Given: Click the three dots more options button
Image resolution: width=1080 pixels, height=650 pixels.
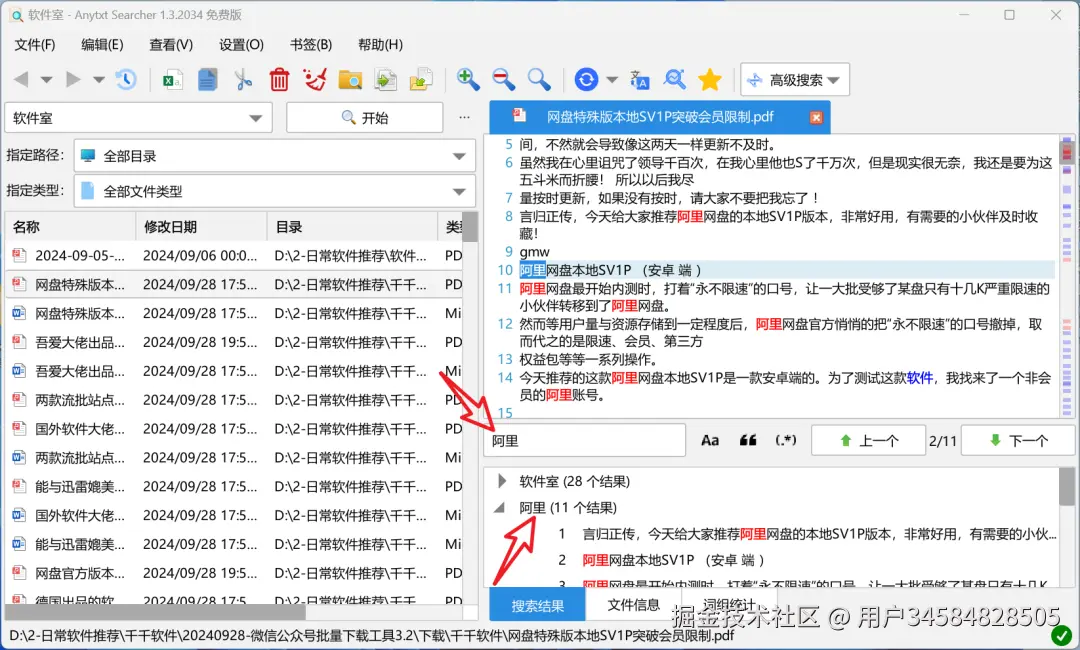Looking at the screenshot, I should click(465, 118).
